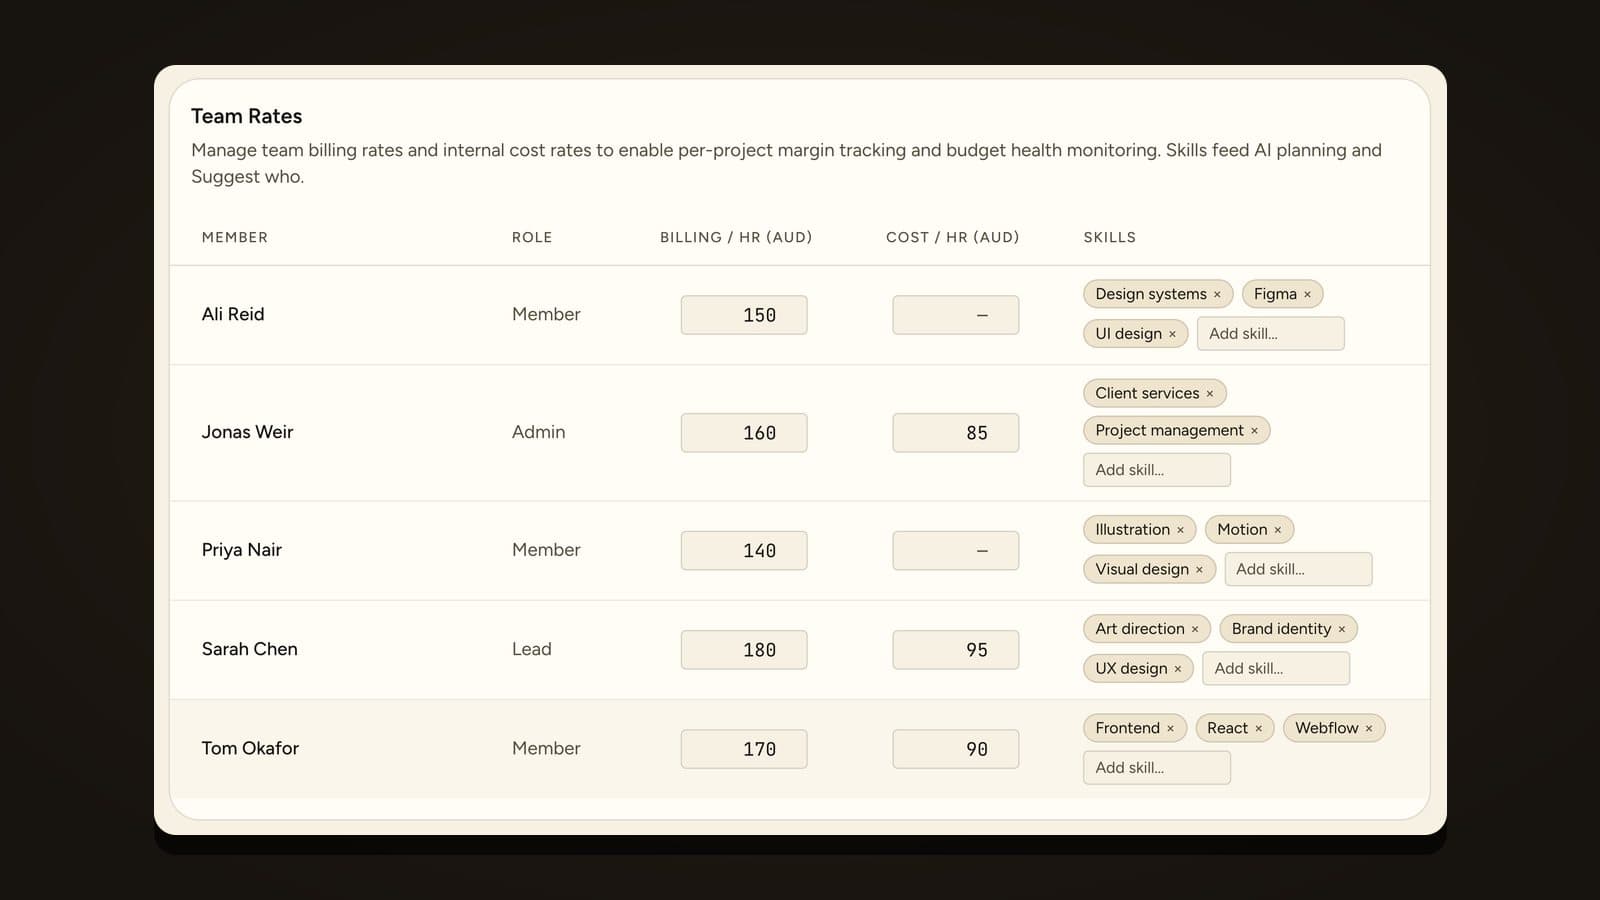Remove the Brand identity skill tag
Image resolution: width=1600 pixels, height=900 pixels.
(x=1341, y=629)
